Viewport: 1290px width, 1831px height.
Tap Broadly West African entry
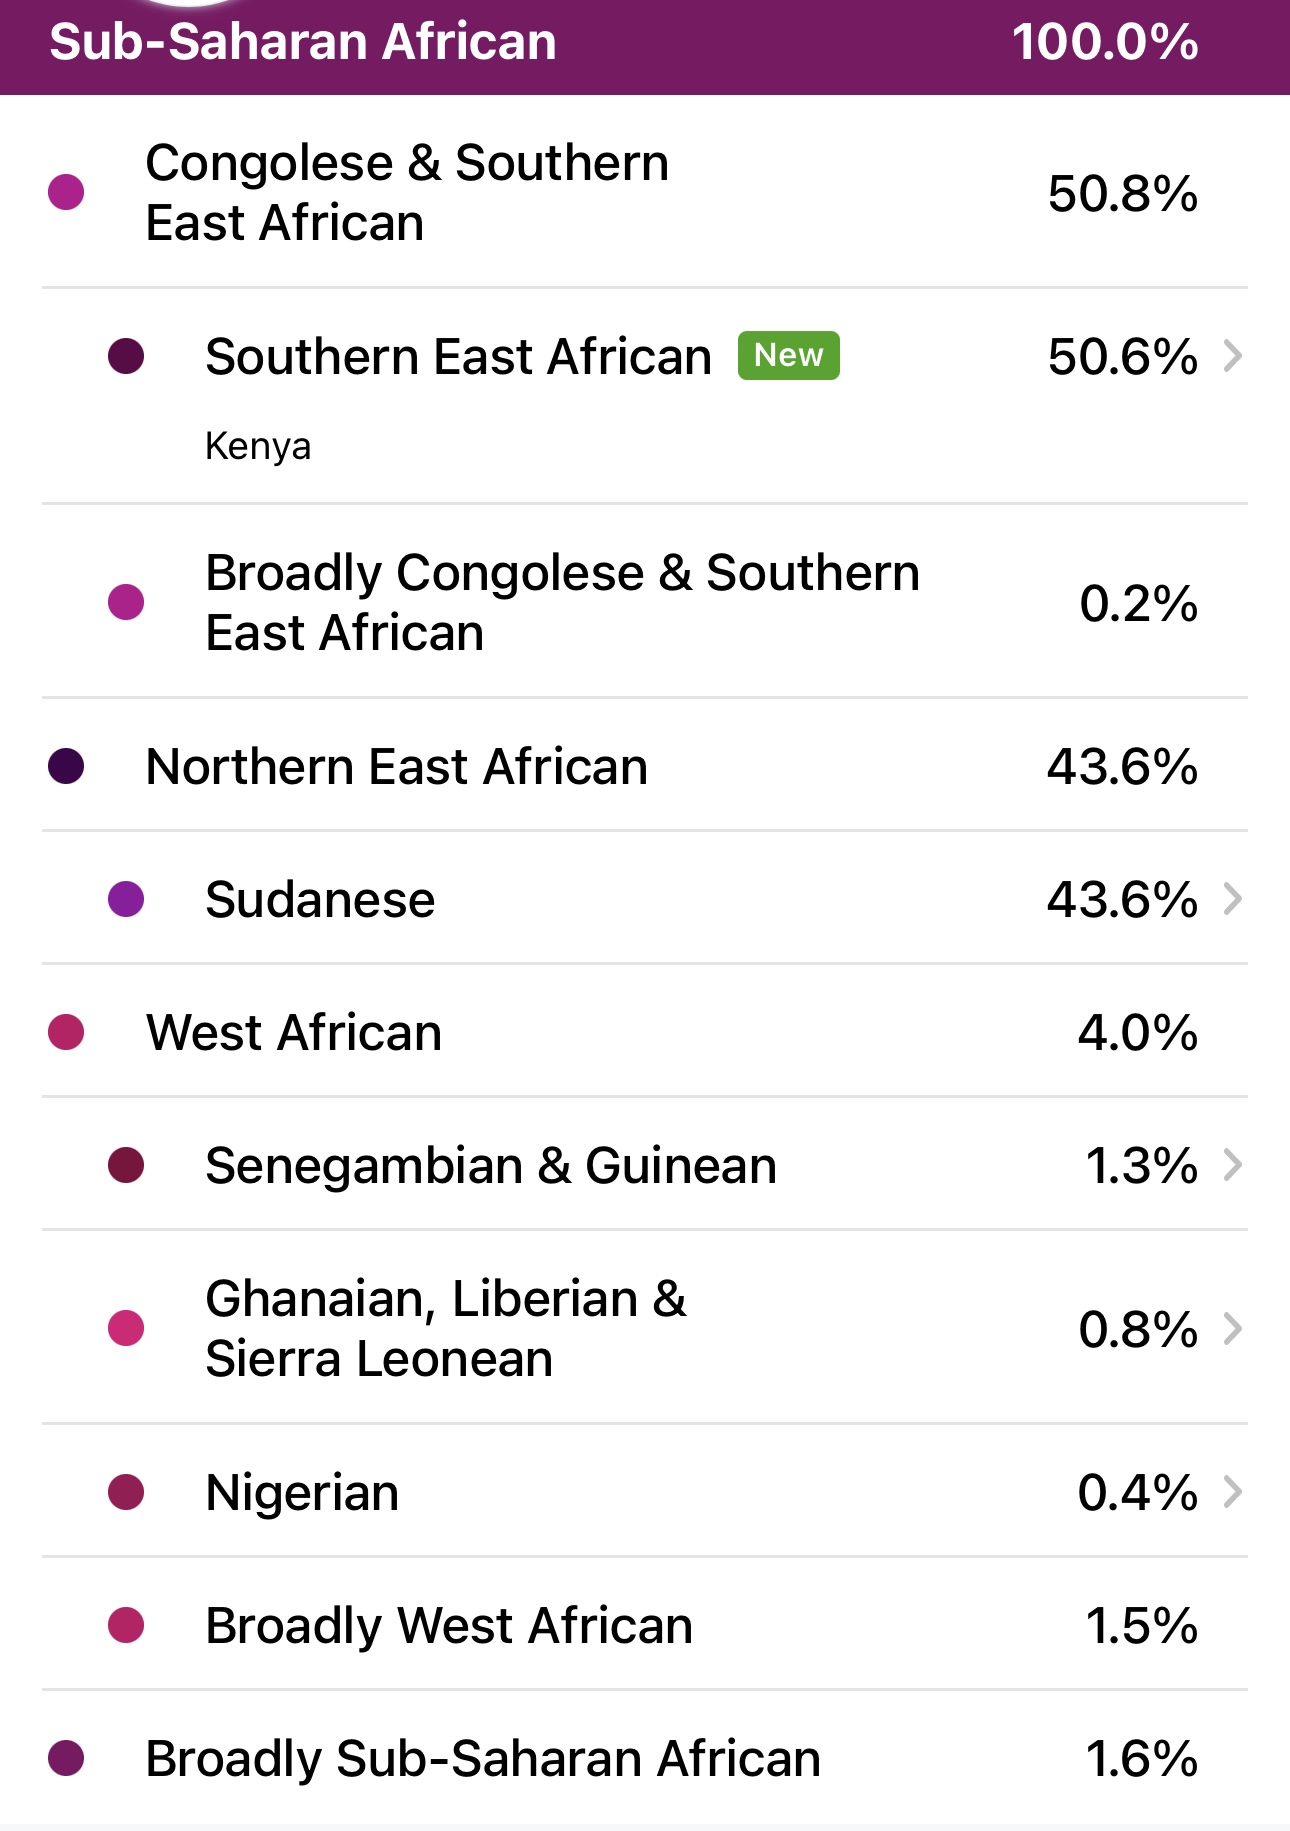click(x=645, y=1625)
